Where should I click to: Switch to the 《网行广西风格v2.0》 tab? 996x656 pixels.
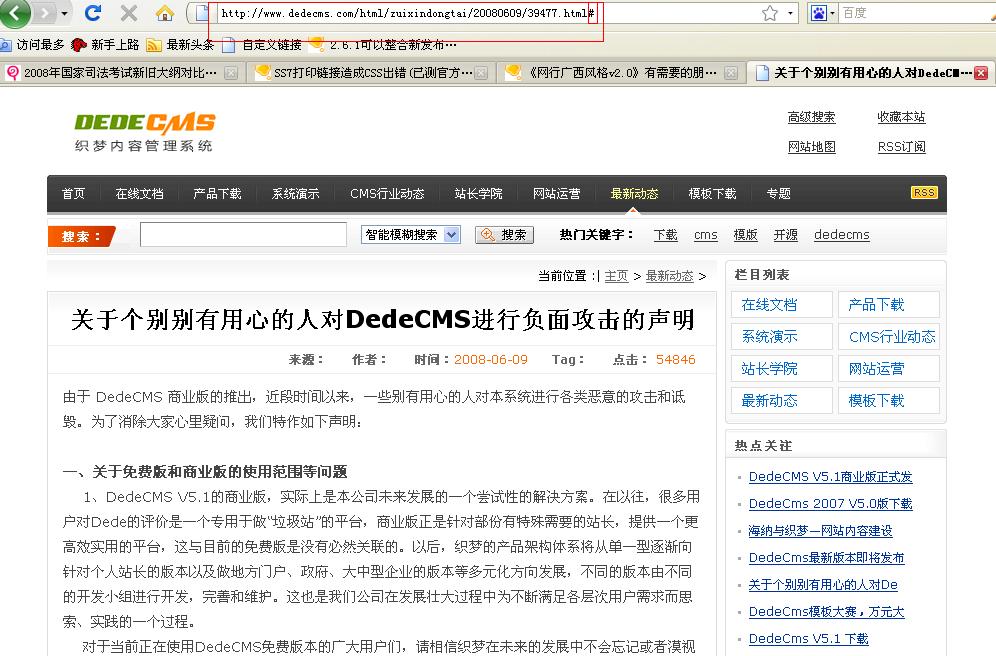[621, 73]
